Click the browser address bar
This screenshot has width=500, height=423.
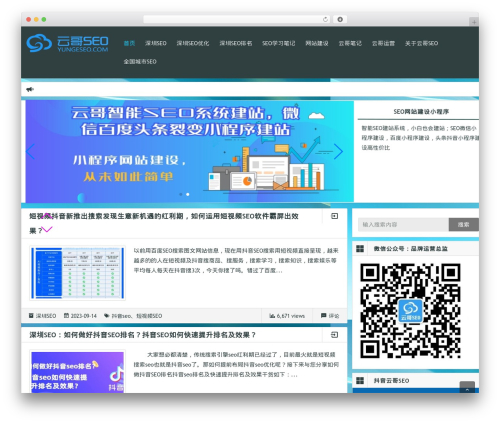[x=237, y=19]
